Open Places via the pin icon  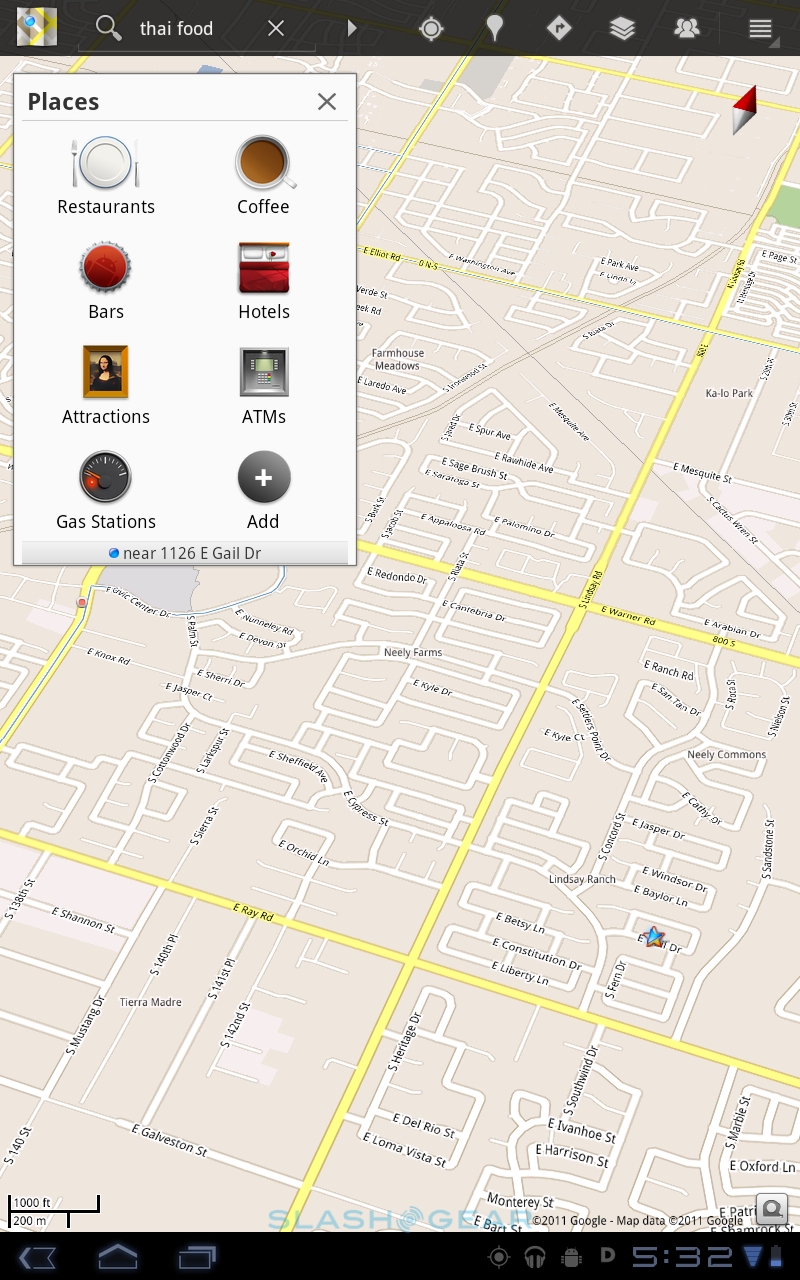[495, 28]
